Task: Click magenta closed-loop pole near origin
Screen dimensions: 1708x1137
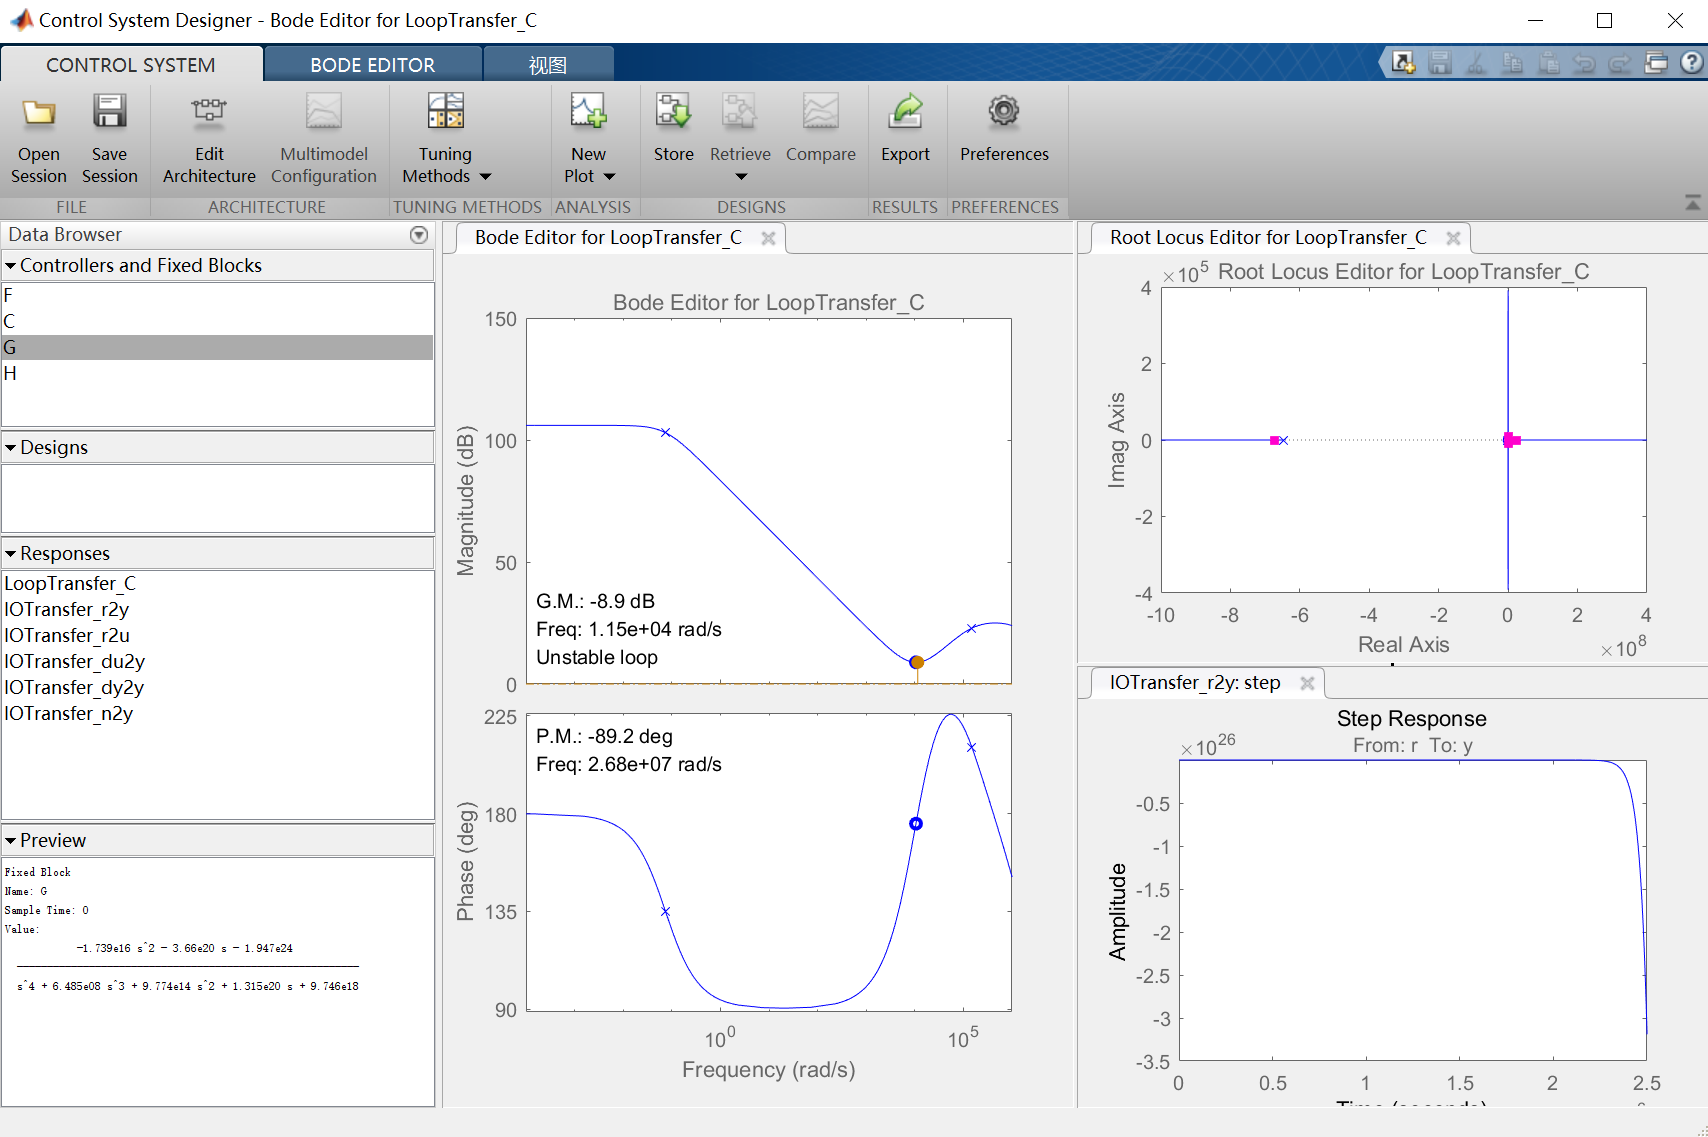Action: pos(1511,440)
